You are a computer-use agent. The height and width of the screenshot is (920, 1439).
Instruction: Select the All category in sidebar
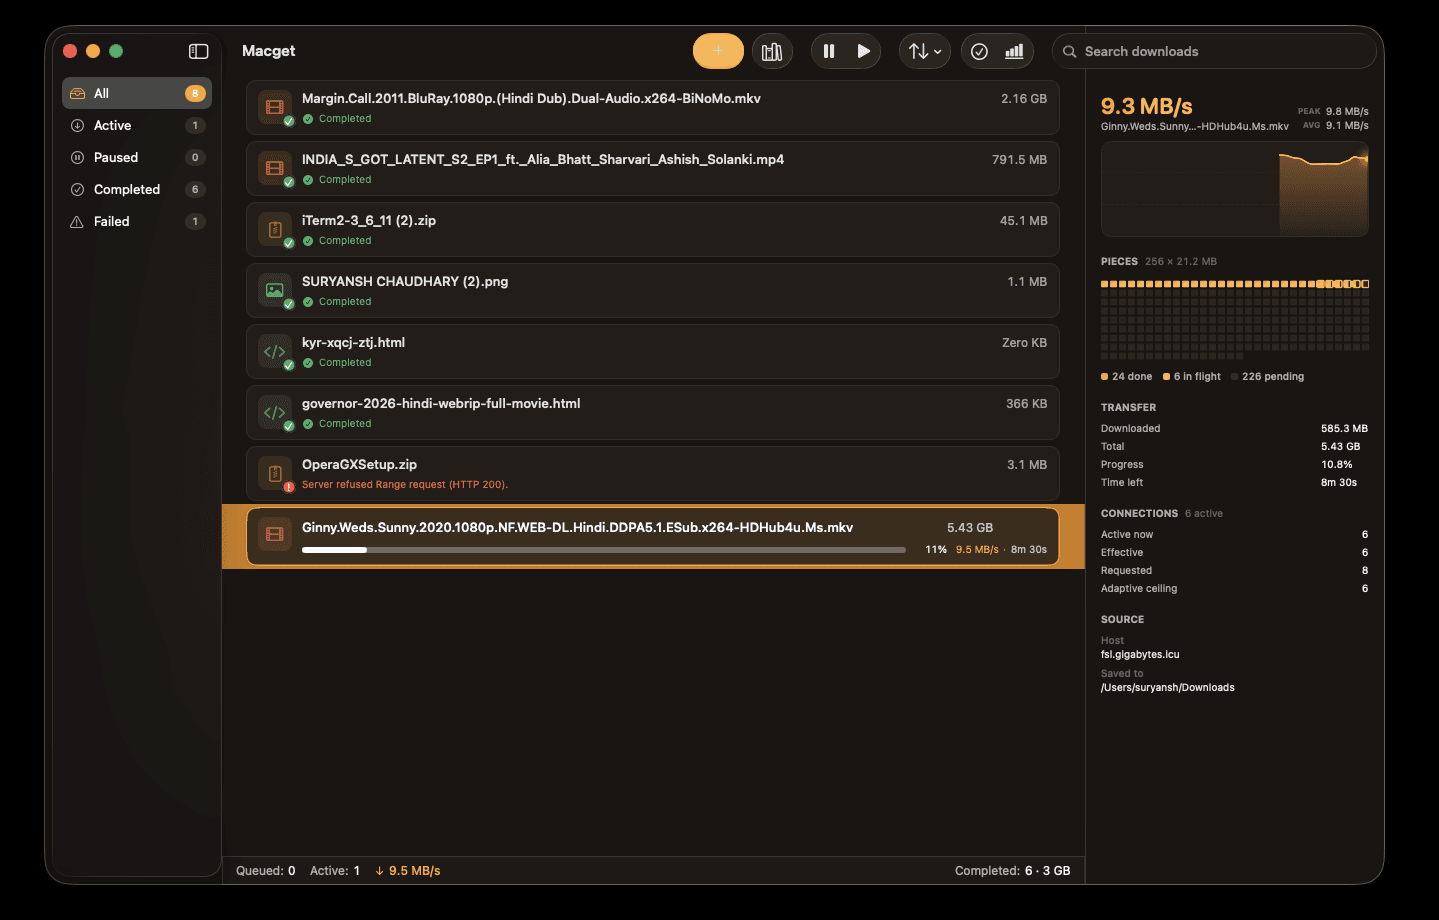(x=137, y=93)
